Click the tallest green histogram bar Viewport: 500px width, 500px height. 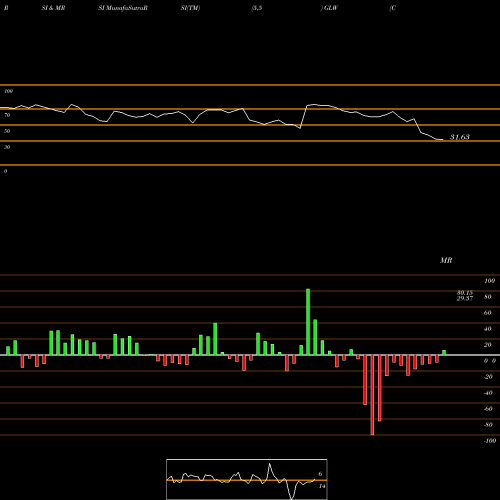(308, 322)
